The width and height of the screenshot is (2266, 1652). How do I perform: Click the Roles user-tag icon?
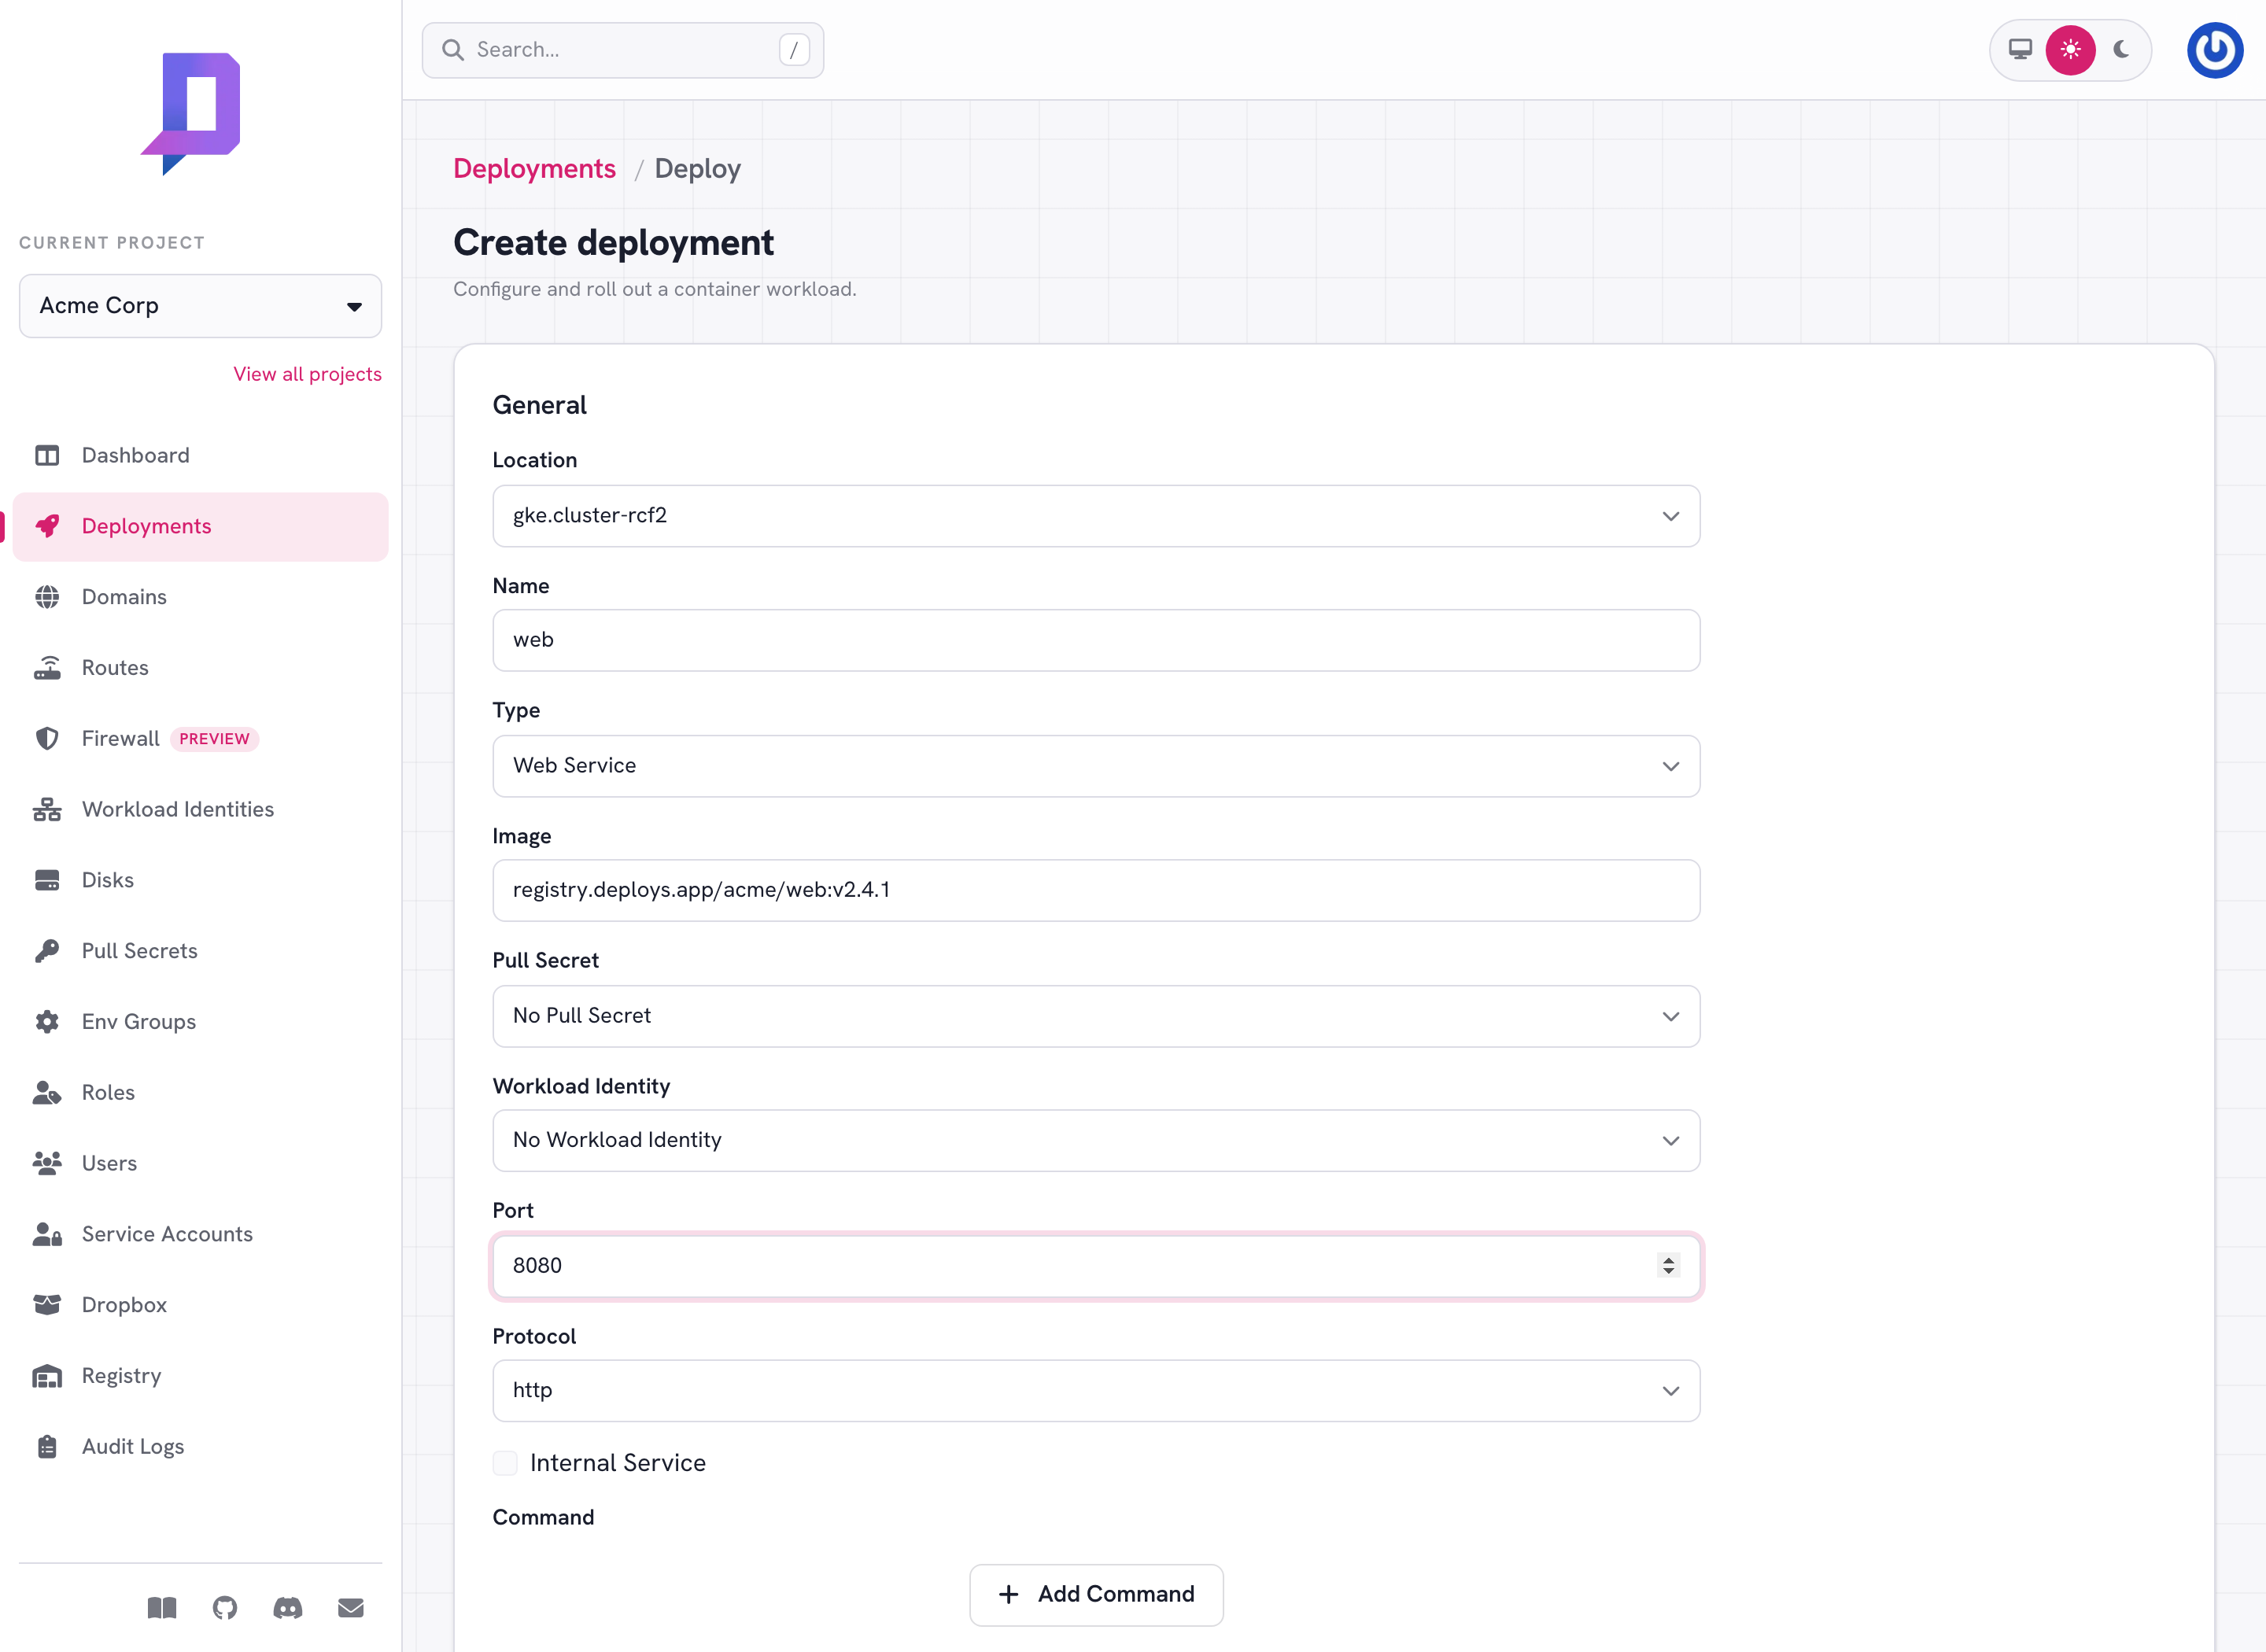point(47,1093)
